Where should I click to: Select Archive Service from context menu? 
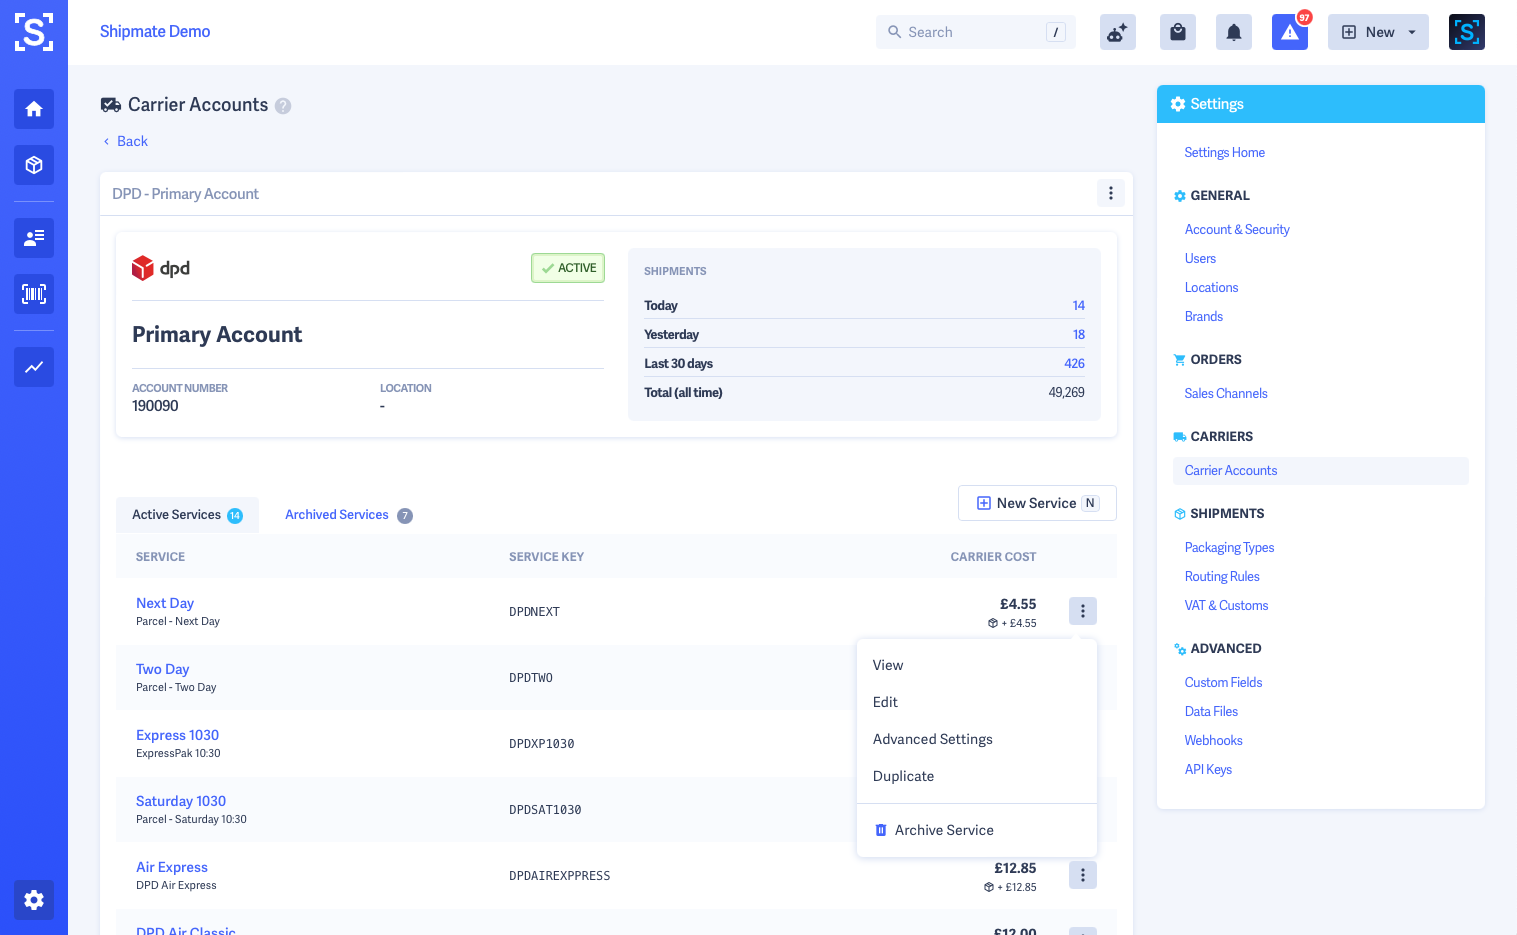[x=943, y=830]
